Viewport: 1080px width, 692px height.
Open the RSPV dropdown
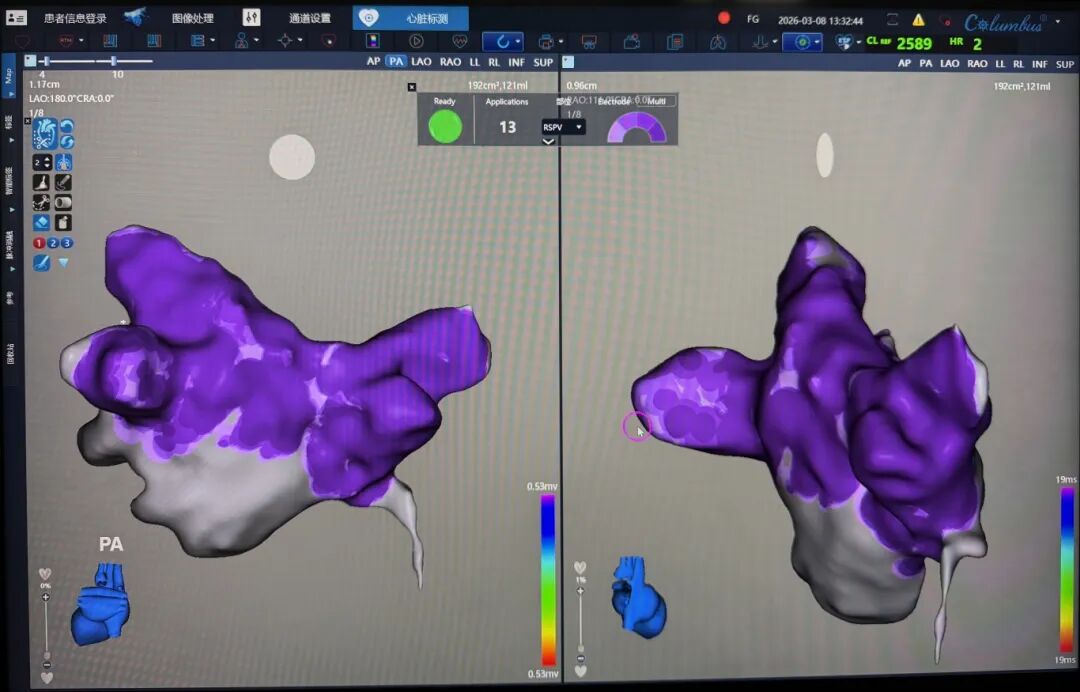(563, 128)
